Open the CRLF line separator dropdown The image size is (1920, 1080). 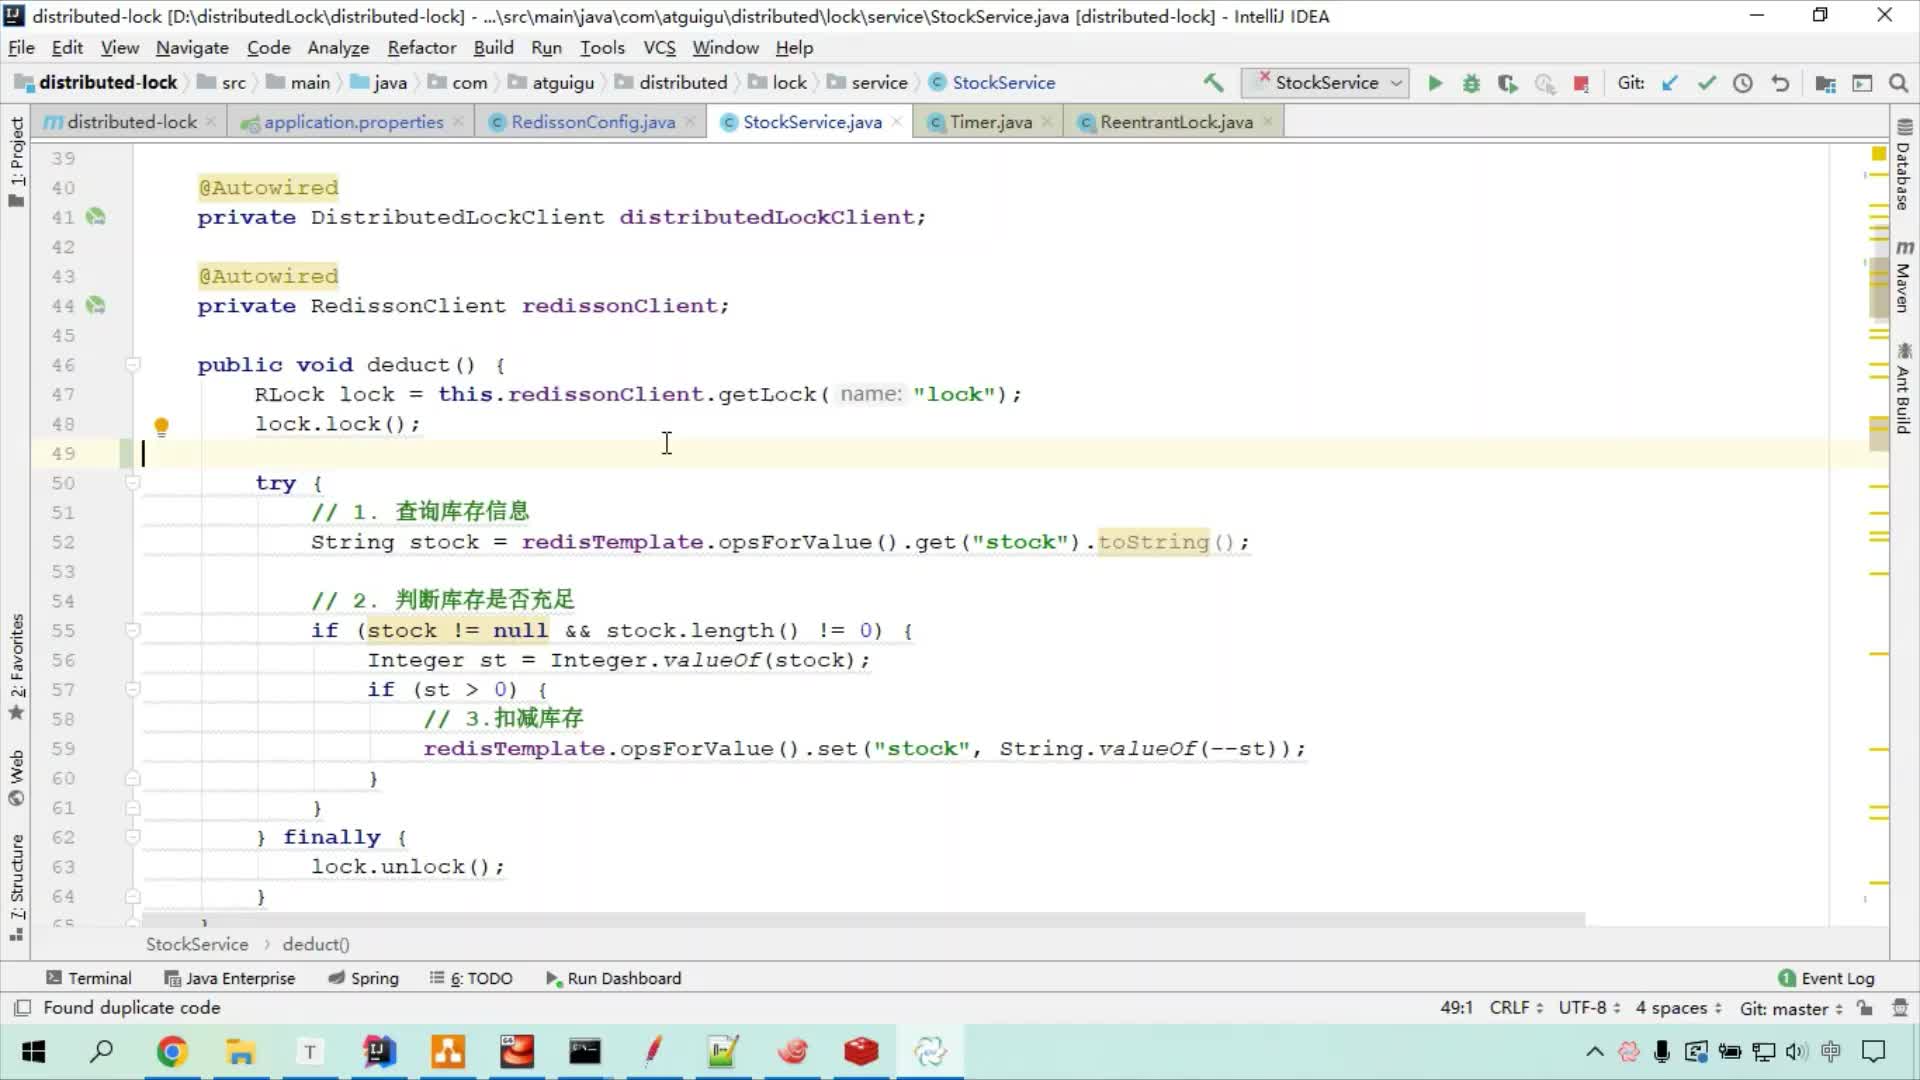[1516, 1008]
